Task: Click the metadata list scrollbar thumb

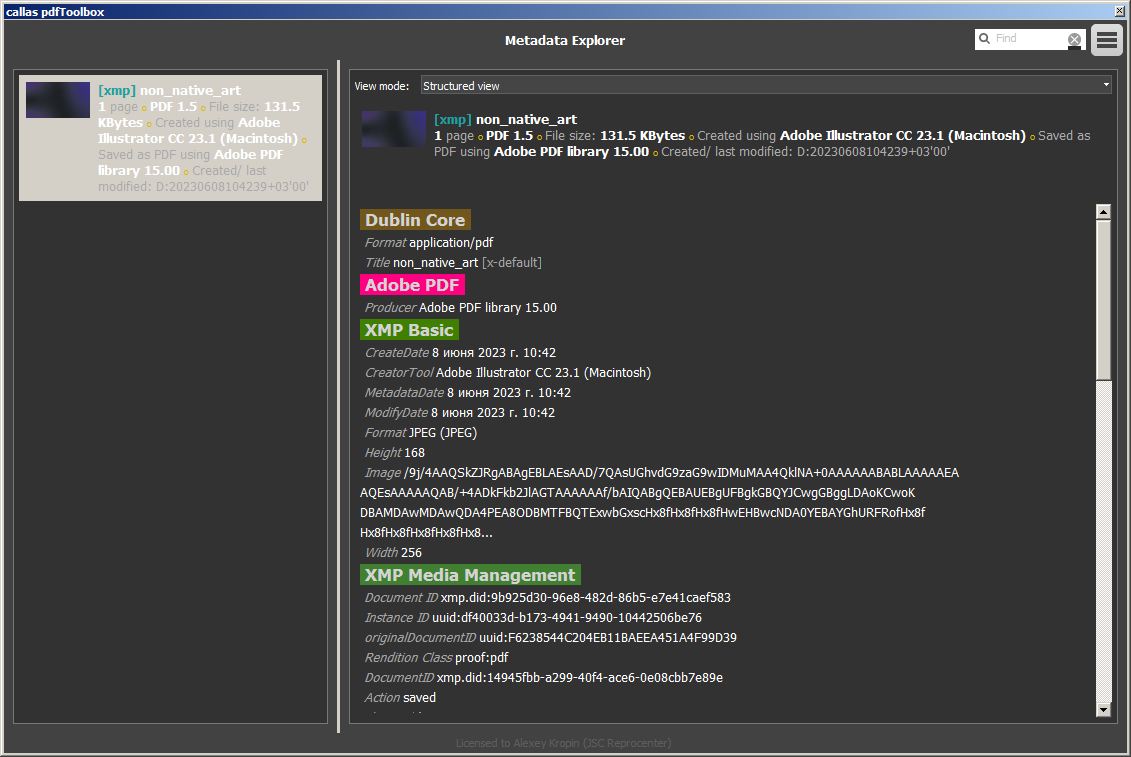Action: tap(1103, 299)
